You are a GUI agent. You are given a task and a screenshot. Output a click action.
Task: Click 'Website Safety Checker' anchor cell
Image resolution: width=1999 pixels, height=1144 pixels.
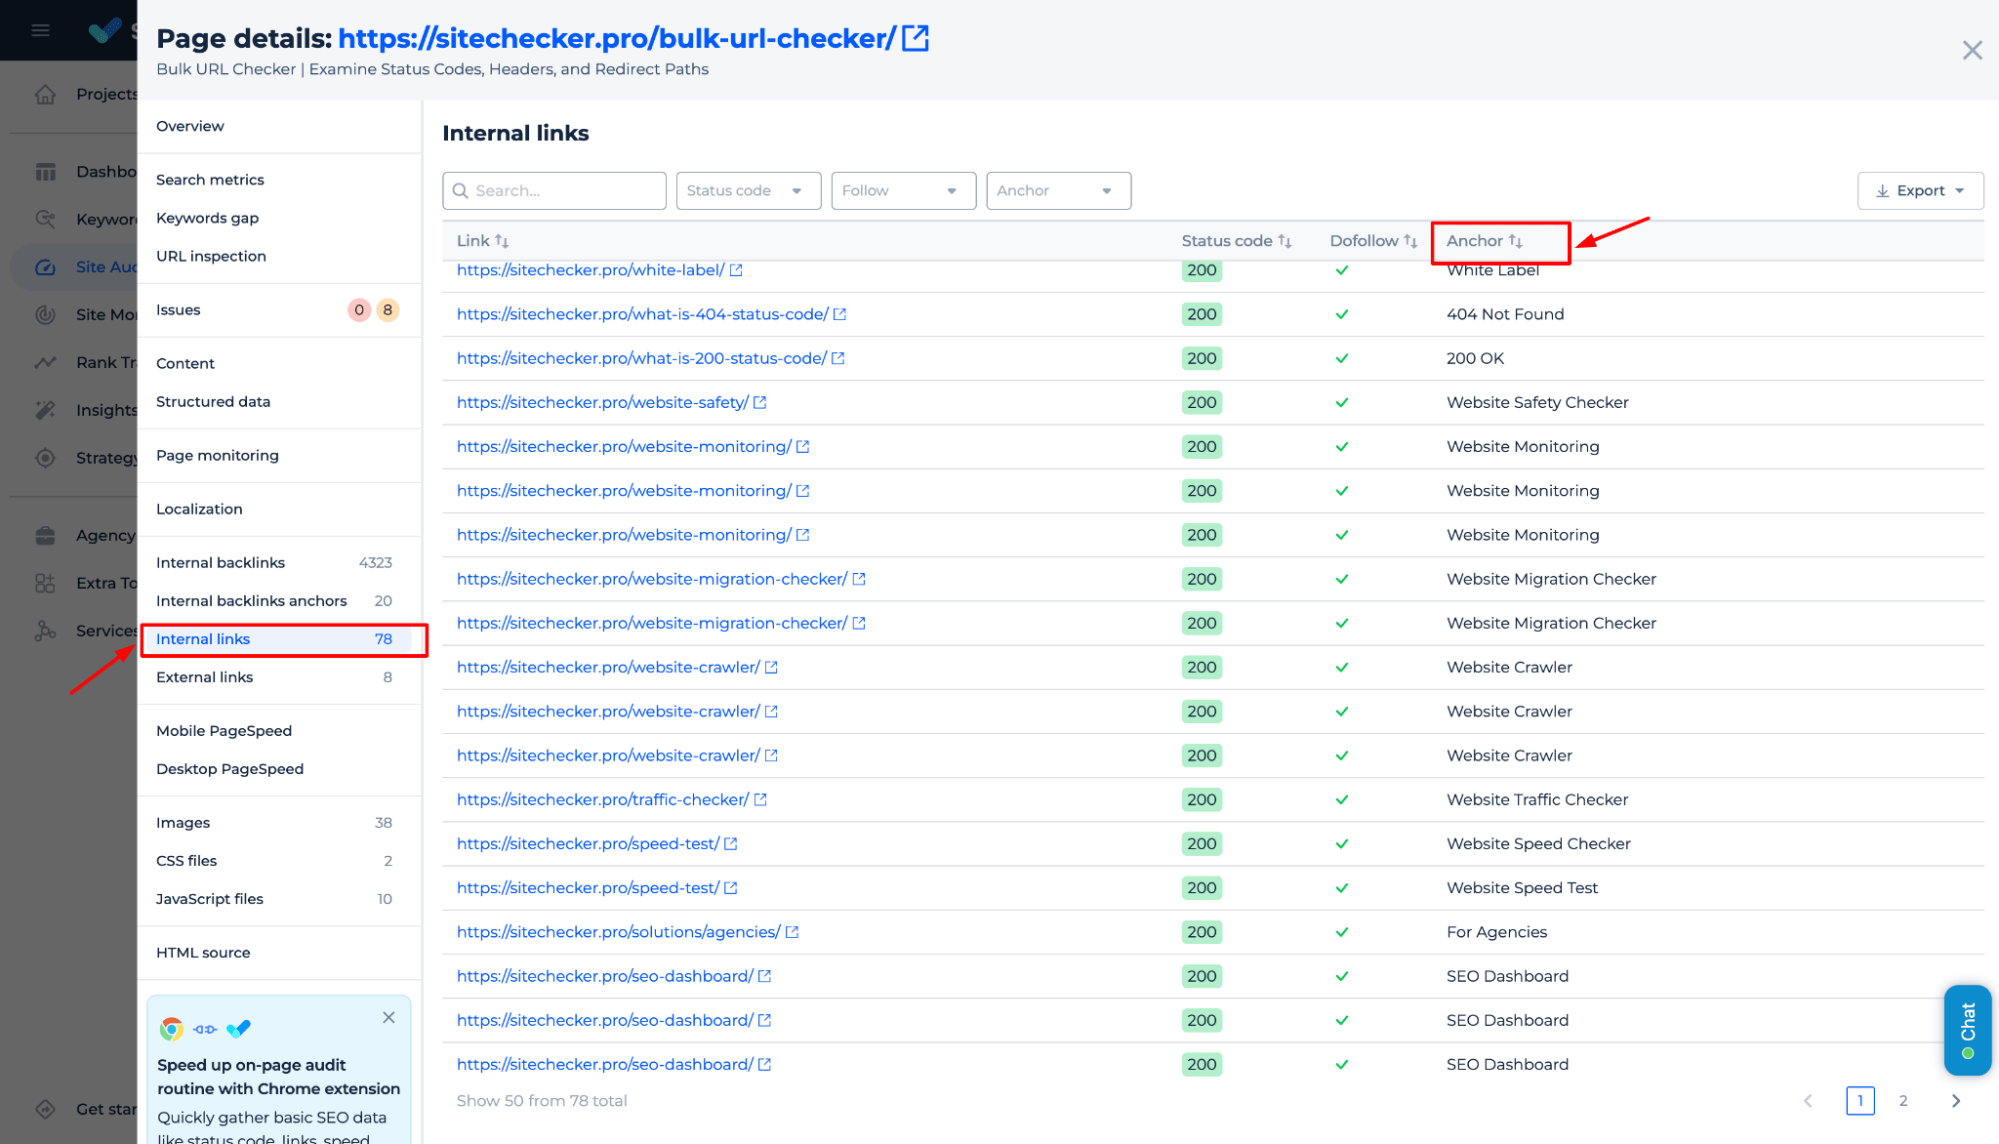pos(1537,402)
